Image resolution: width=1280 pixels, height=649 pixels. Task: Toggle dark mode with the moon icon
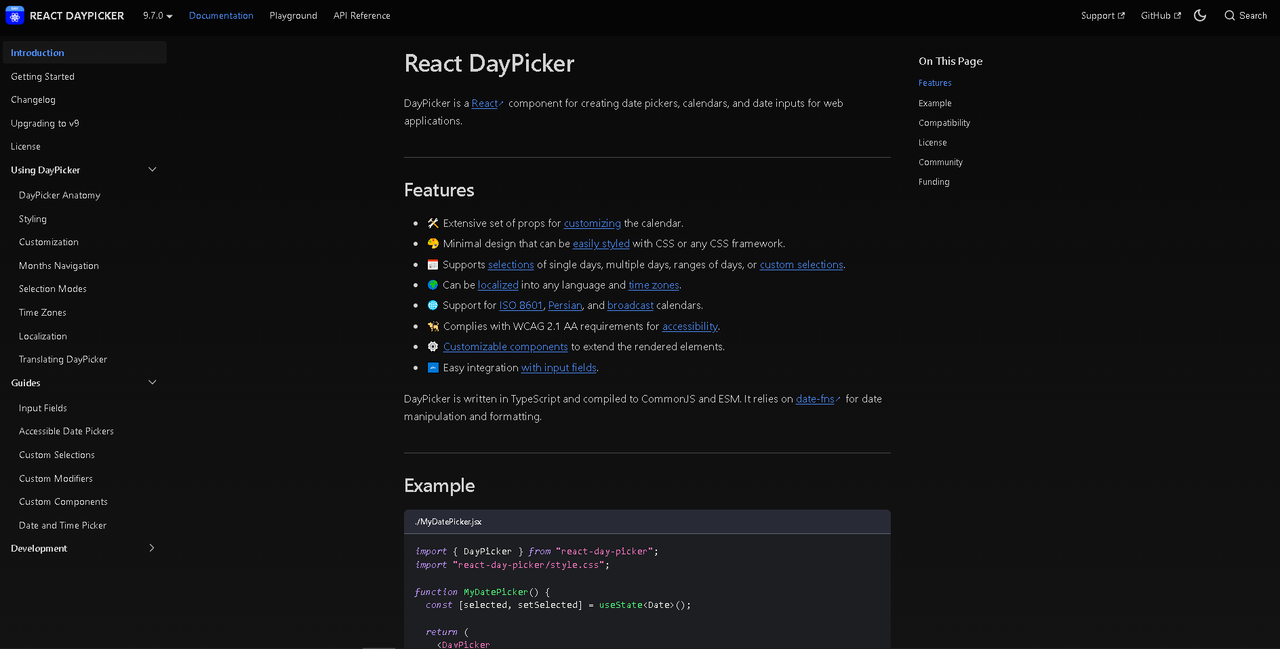pos(1200,15)
